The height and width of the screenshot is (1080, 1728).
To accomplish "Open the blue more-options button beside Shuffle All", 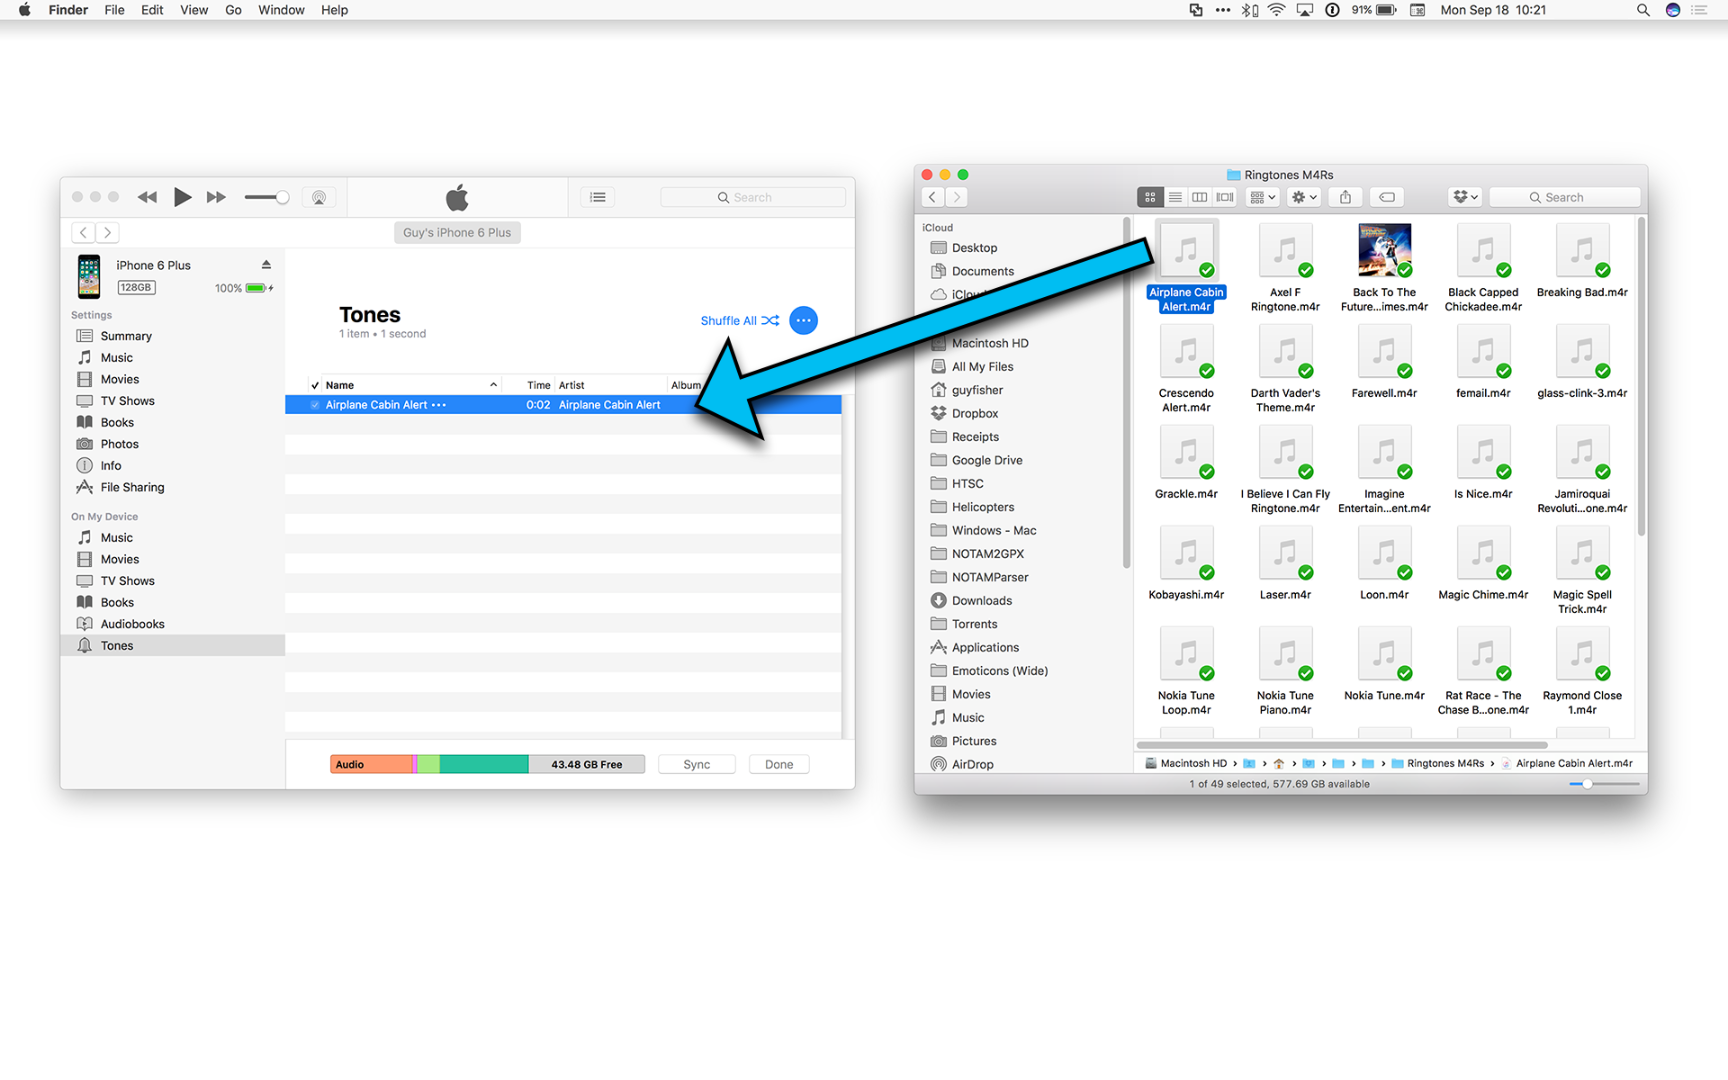I will point(803,320).
